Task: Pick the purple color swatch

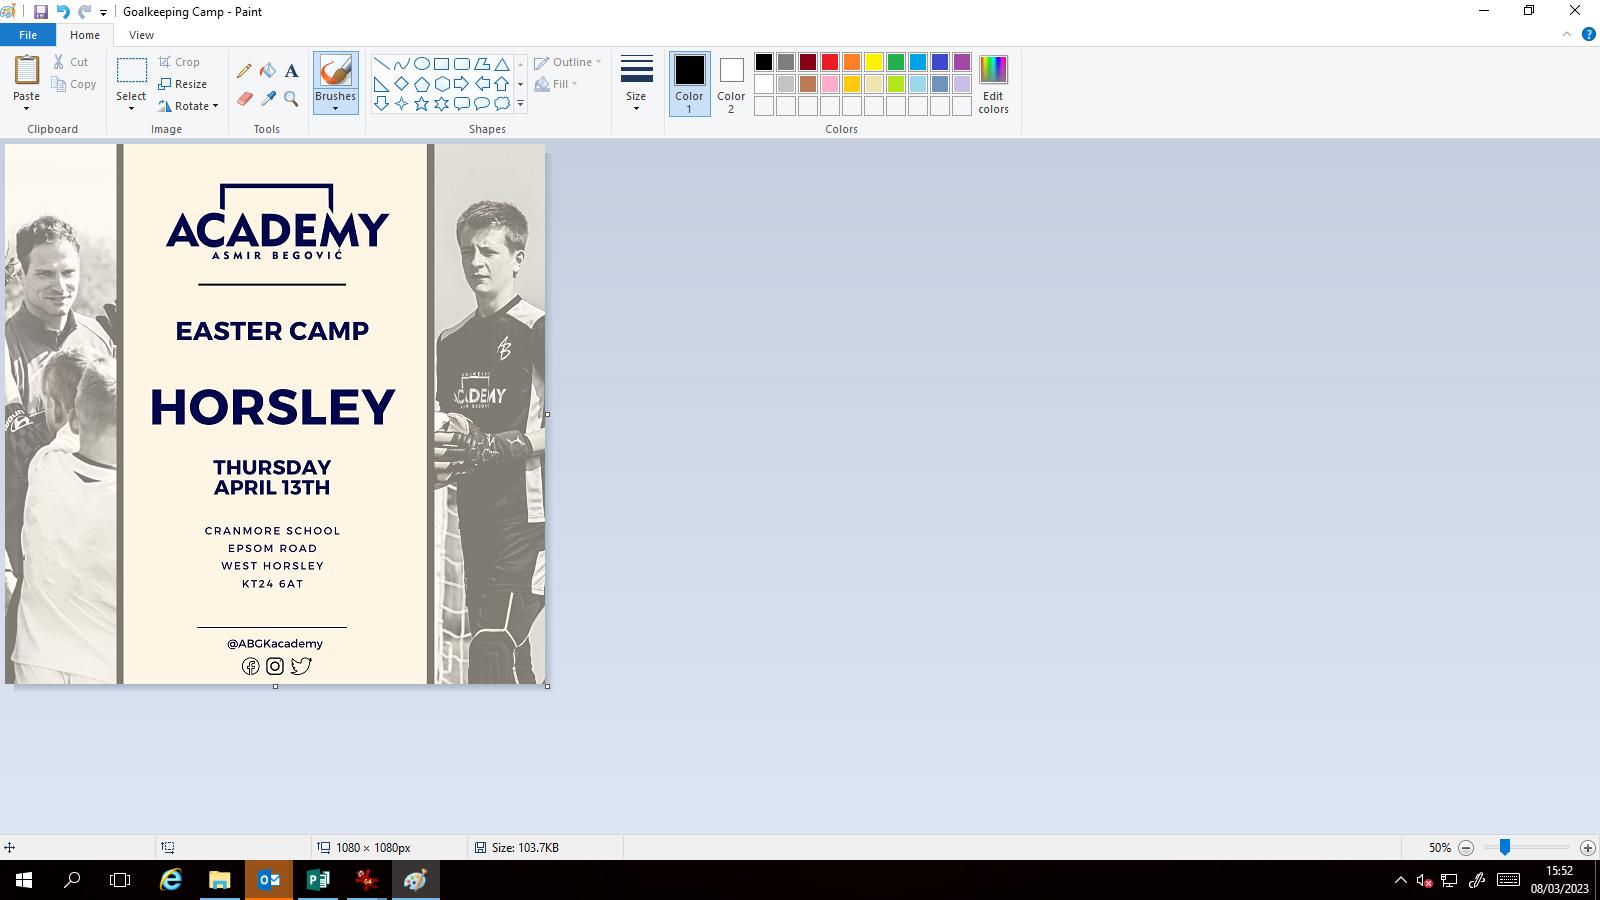Action: [x=962, y=62]
